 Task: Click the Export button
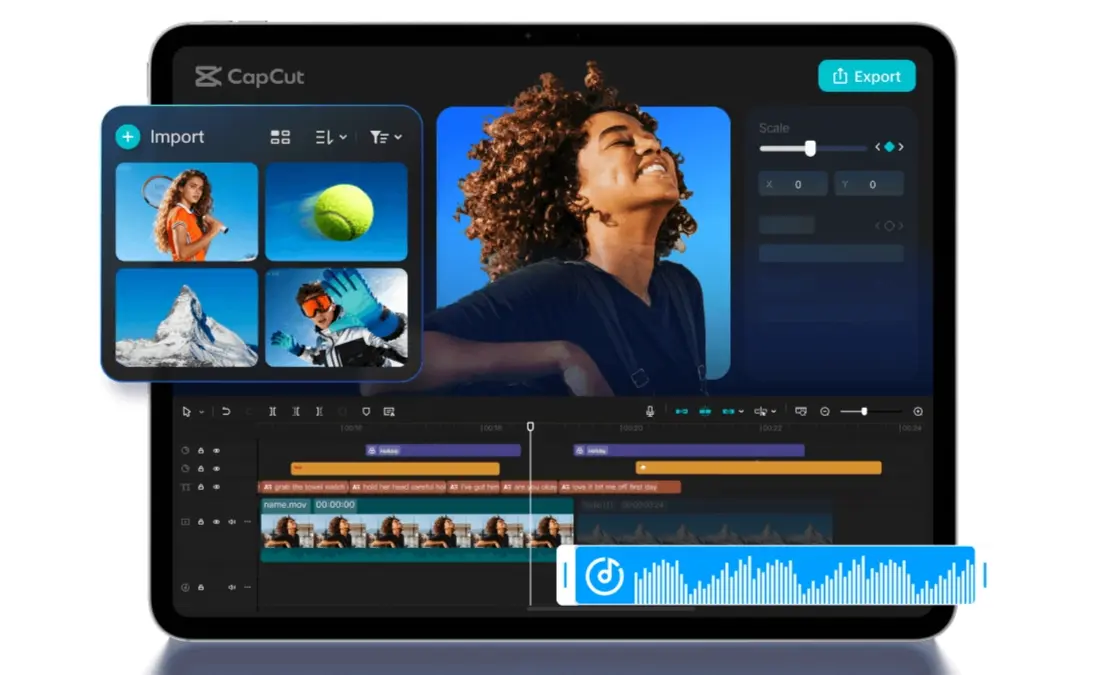pos(866,76)
